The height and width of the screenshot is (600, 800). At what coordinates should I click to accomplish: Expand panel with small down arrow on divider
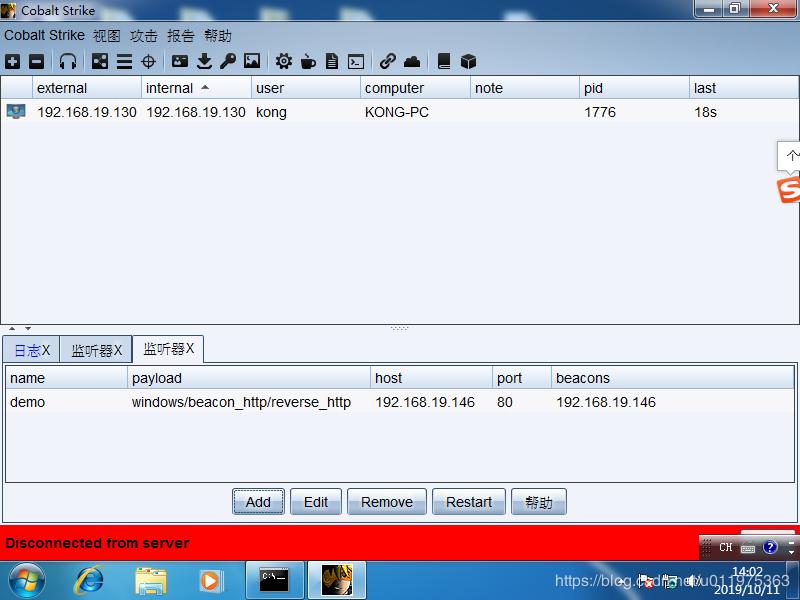pyautogui.click(x=28, y=328)
